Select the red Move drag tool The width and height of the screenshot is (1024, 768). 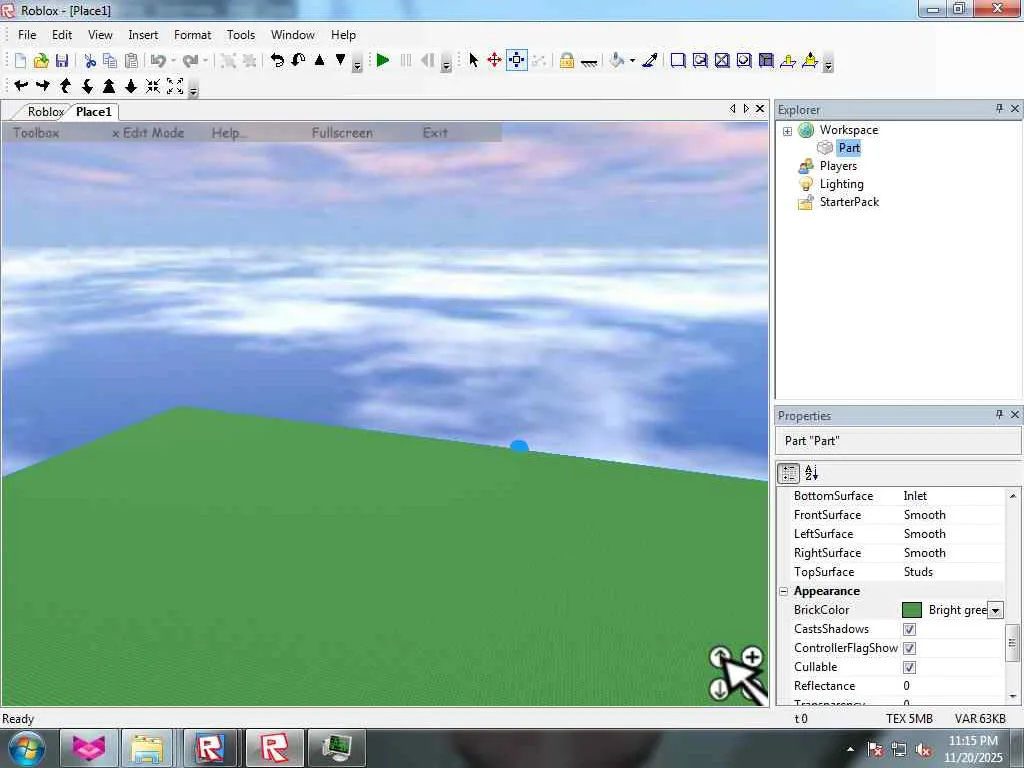click(494, 61)
